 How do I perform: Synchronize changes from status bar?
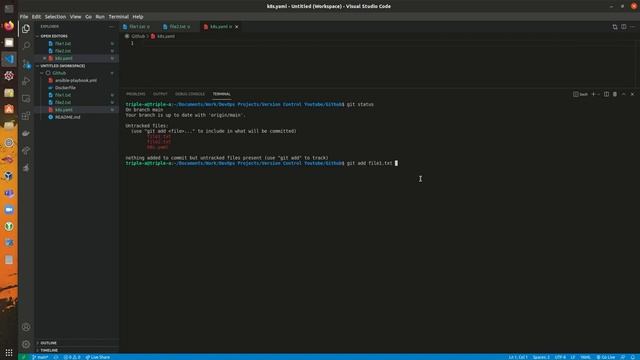click(x=56, y=357)
